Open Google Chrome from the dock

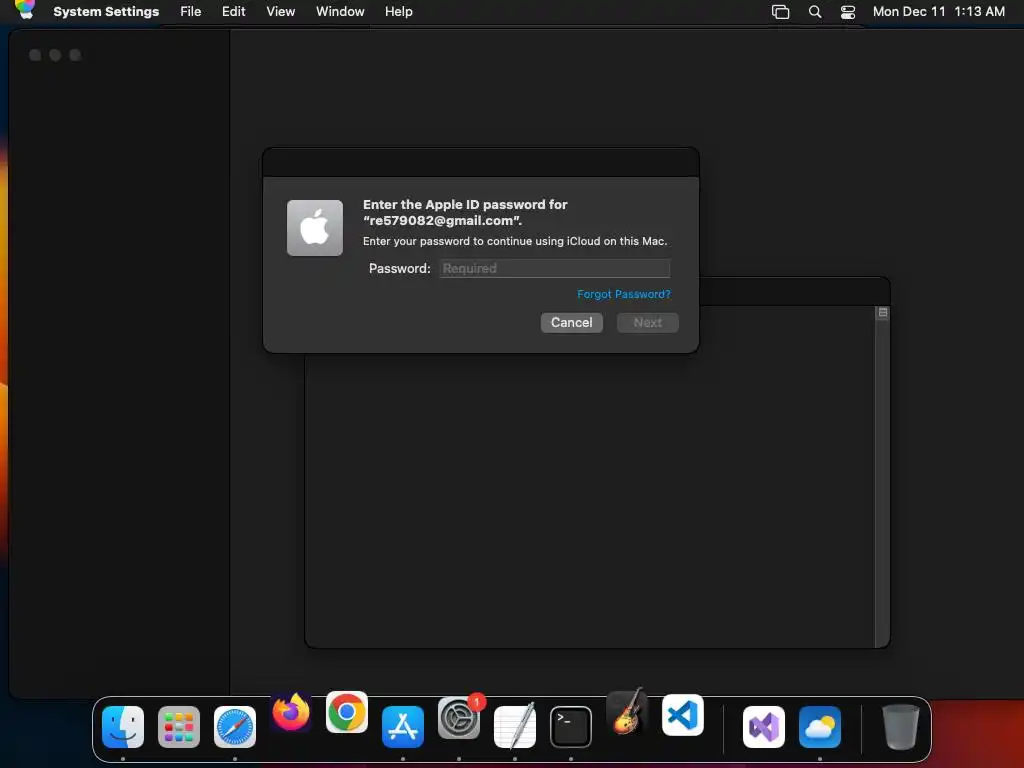(347, 712)
